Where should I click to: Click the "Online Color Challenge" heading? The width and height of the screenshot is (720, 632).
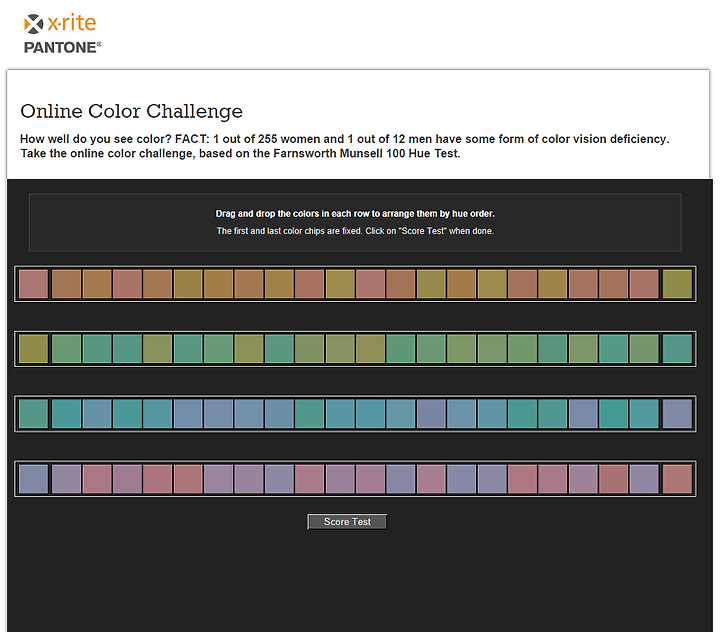click(x=131, y=111)
